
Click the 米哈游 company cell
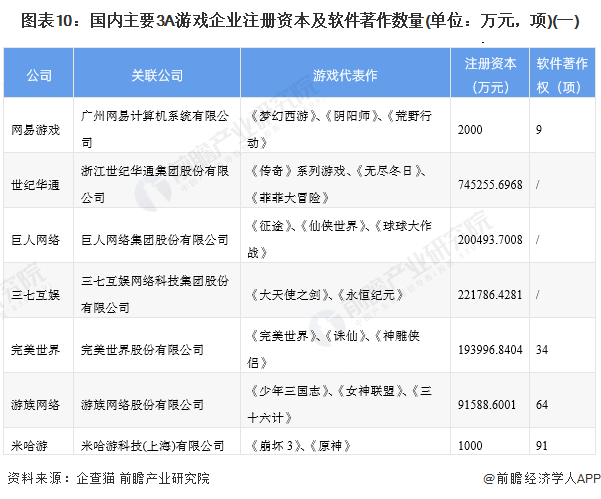pos(39,442)
